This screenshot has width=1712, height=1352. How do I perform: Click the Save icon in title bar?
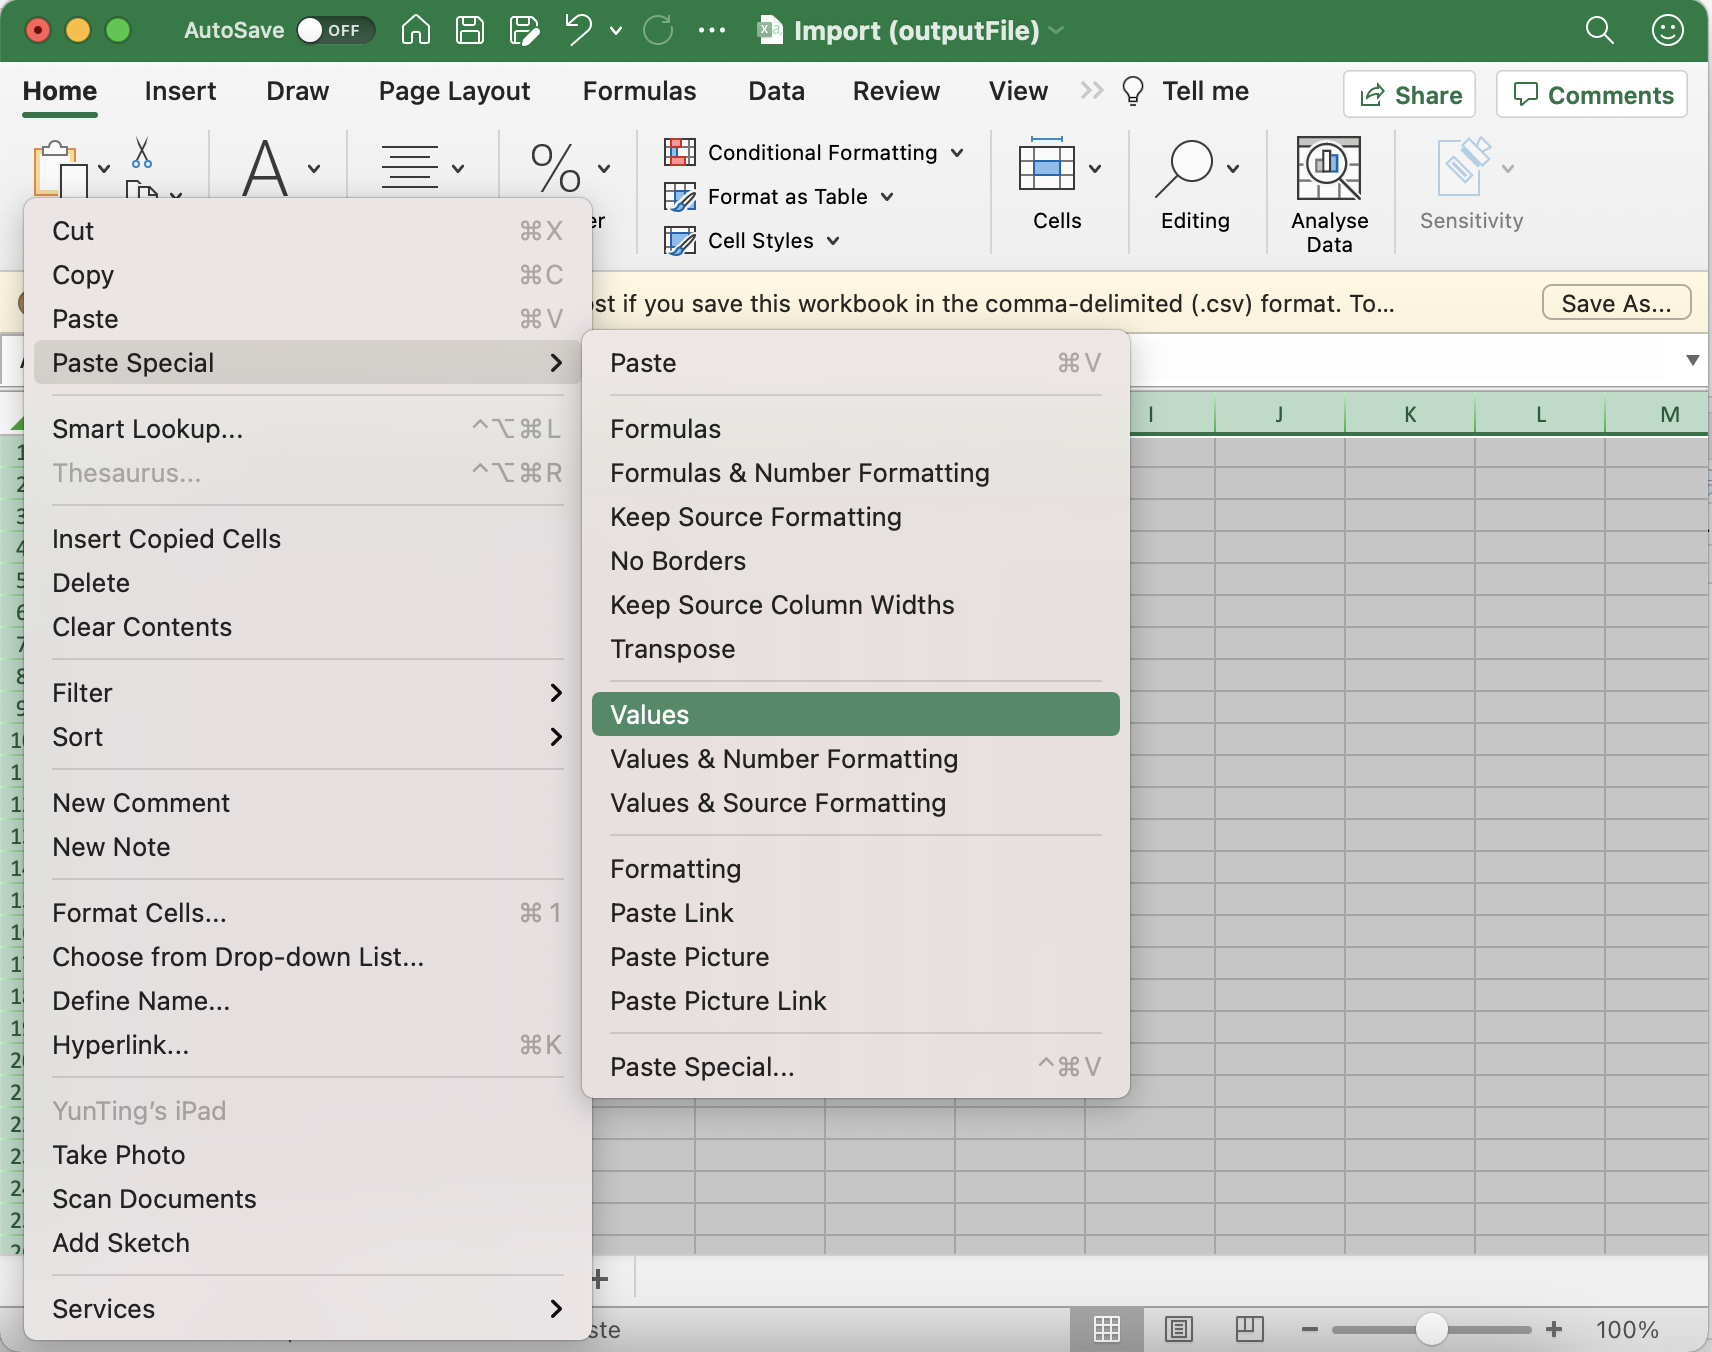(469, 31)
